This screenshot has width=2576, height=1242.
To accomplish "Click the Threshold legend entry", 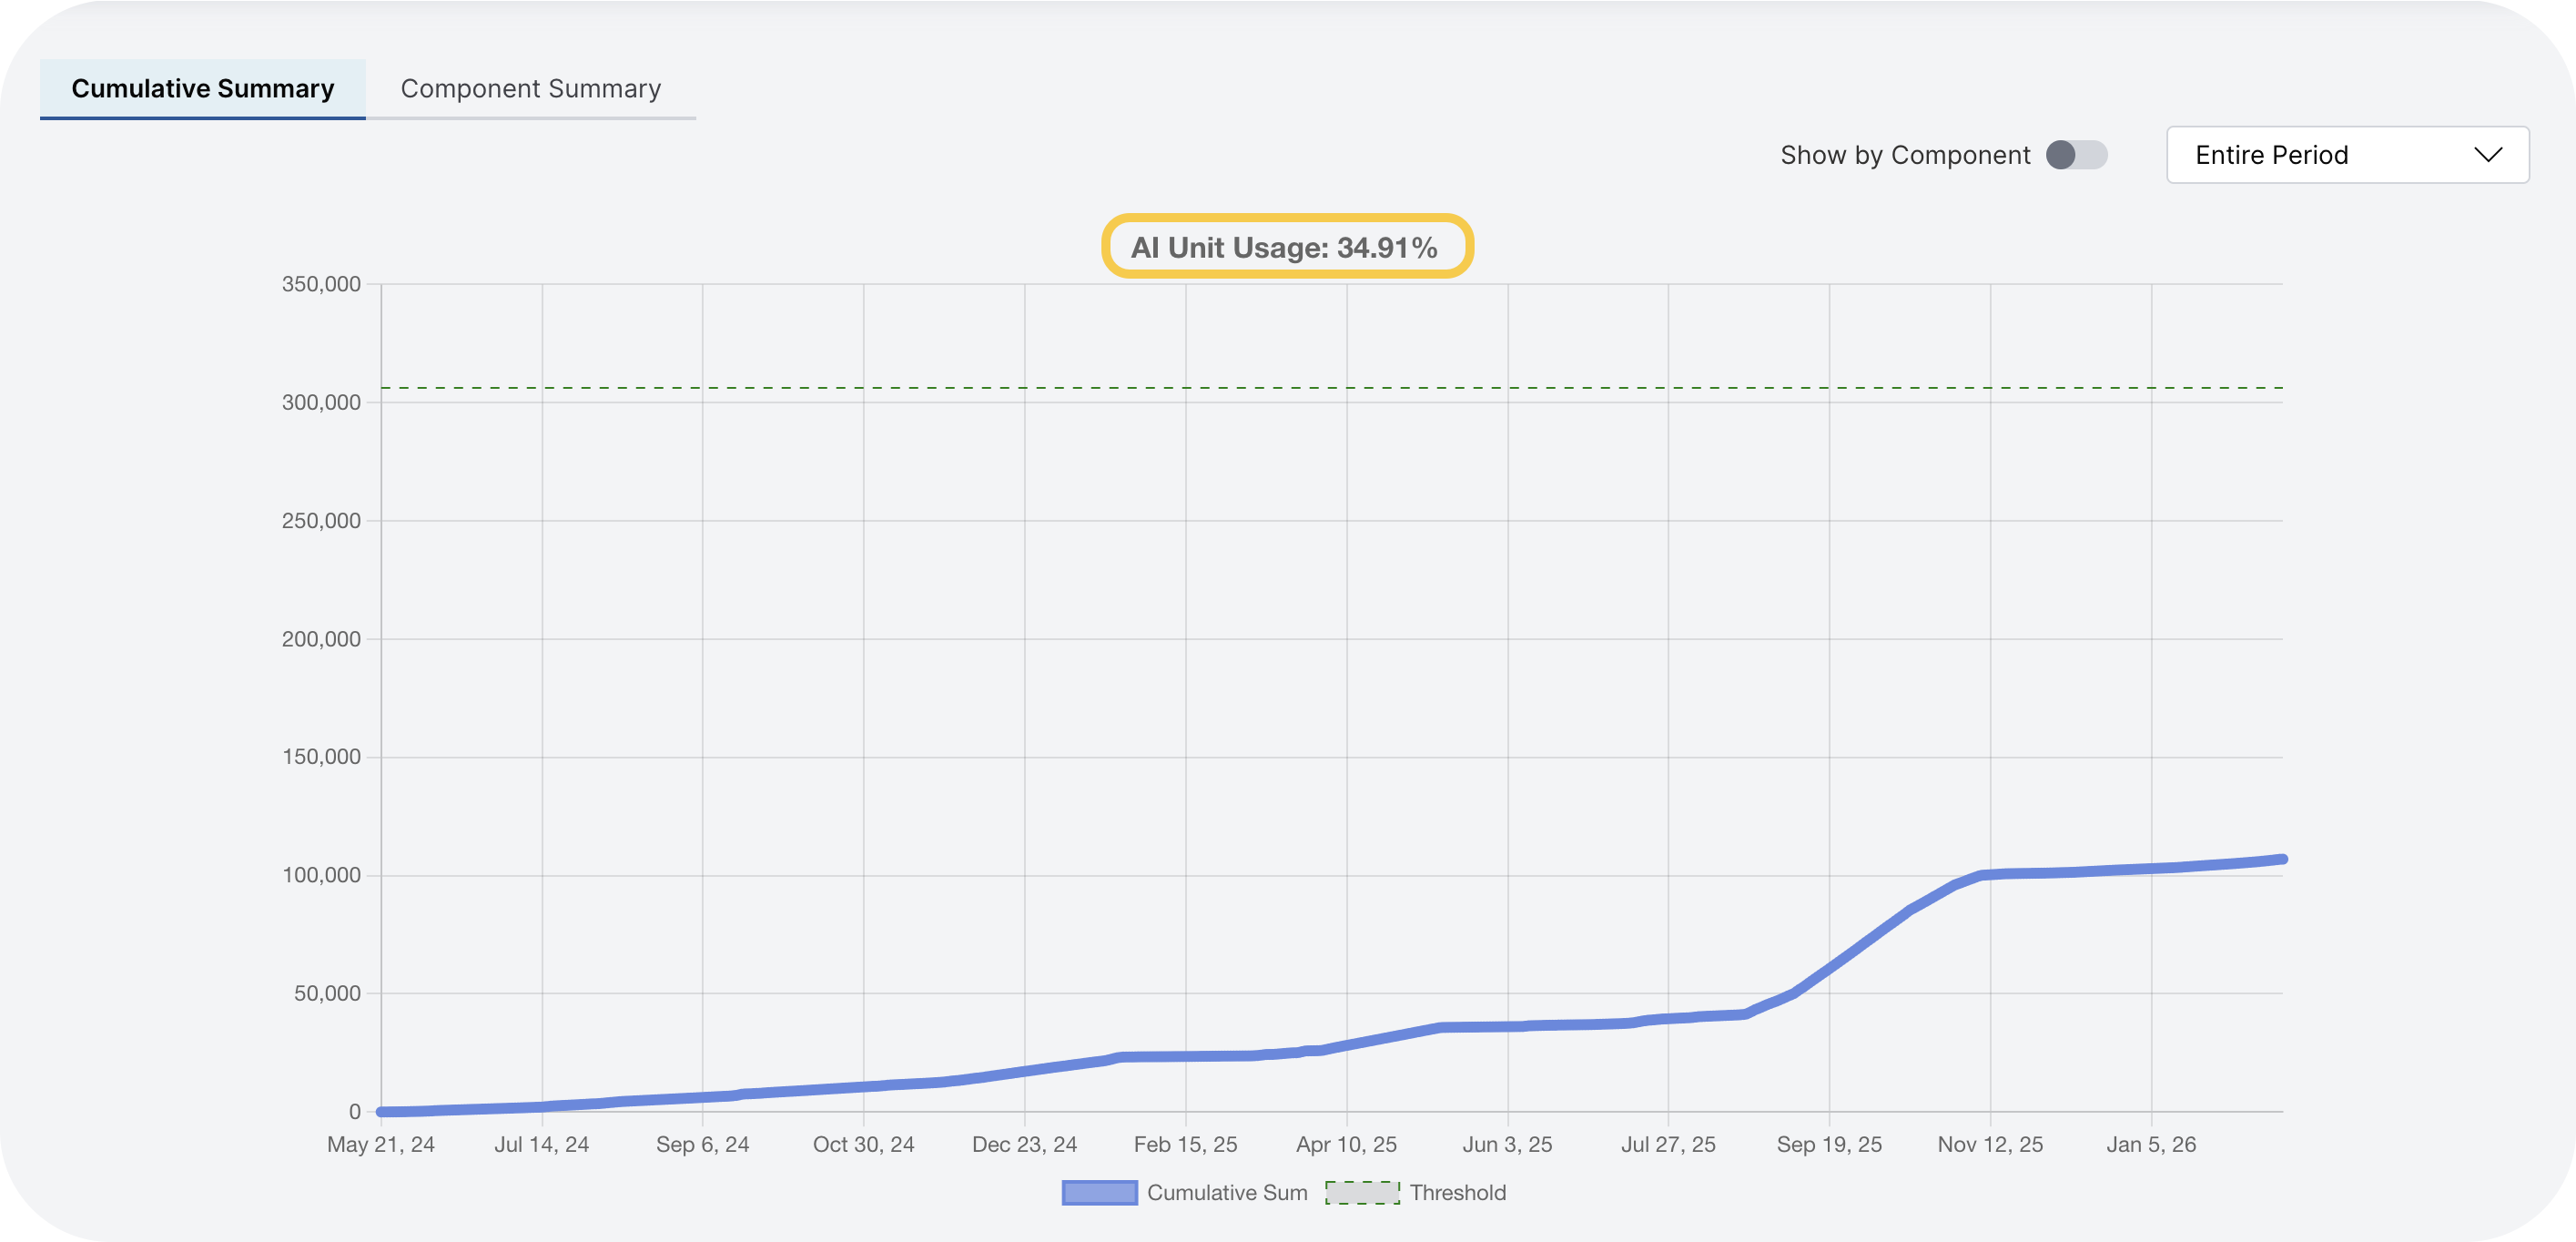I will (x=1457, y=1192).
